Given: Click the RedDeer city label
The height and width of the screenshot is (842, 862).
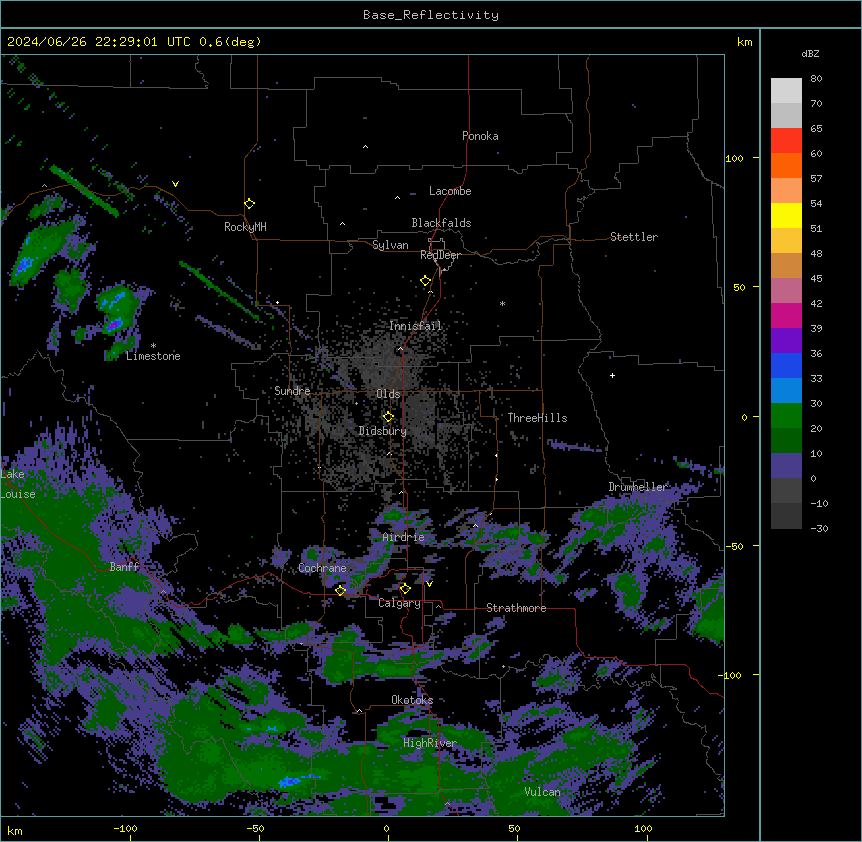Looking at the screenshot, I should [x=440, y=255].
